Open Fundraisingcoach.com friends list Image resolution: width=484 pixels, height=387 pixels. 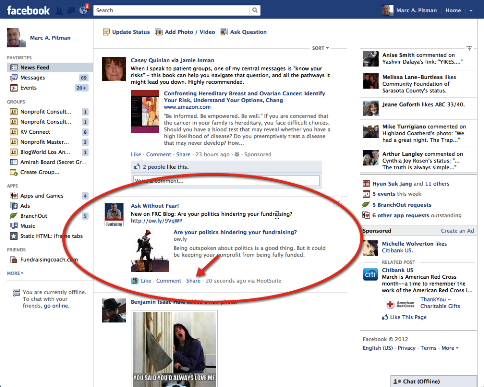click(x=49, y=259)
